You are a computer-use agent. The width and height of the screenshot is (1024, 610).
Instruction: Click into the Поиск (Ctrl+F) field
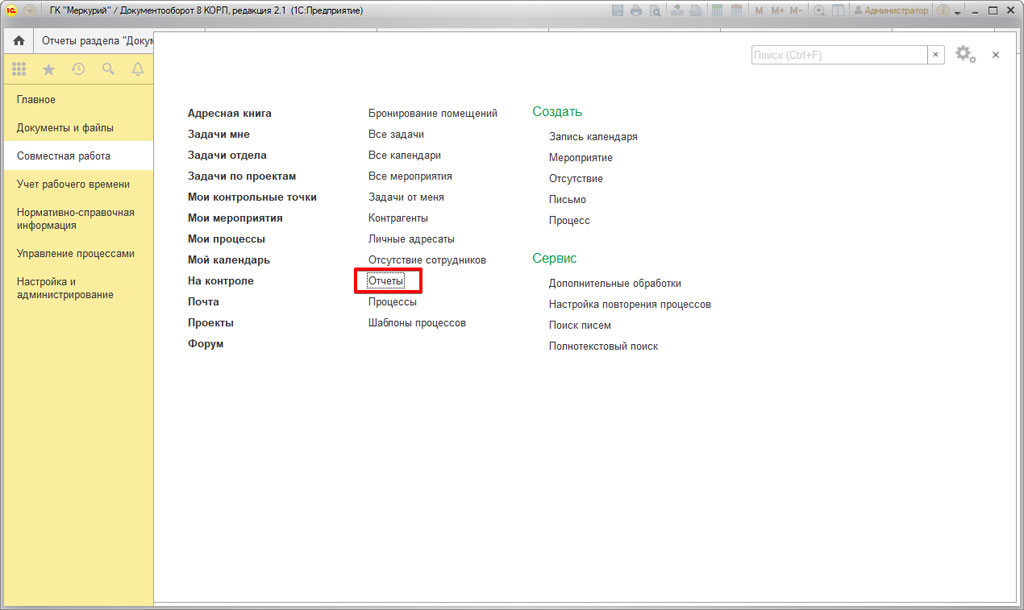pos(838,55)
